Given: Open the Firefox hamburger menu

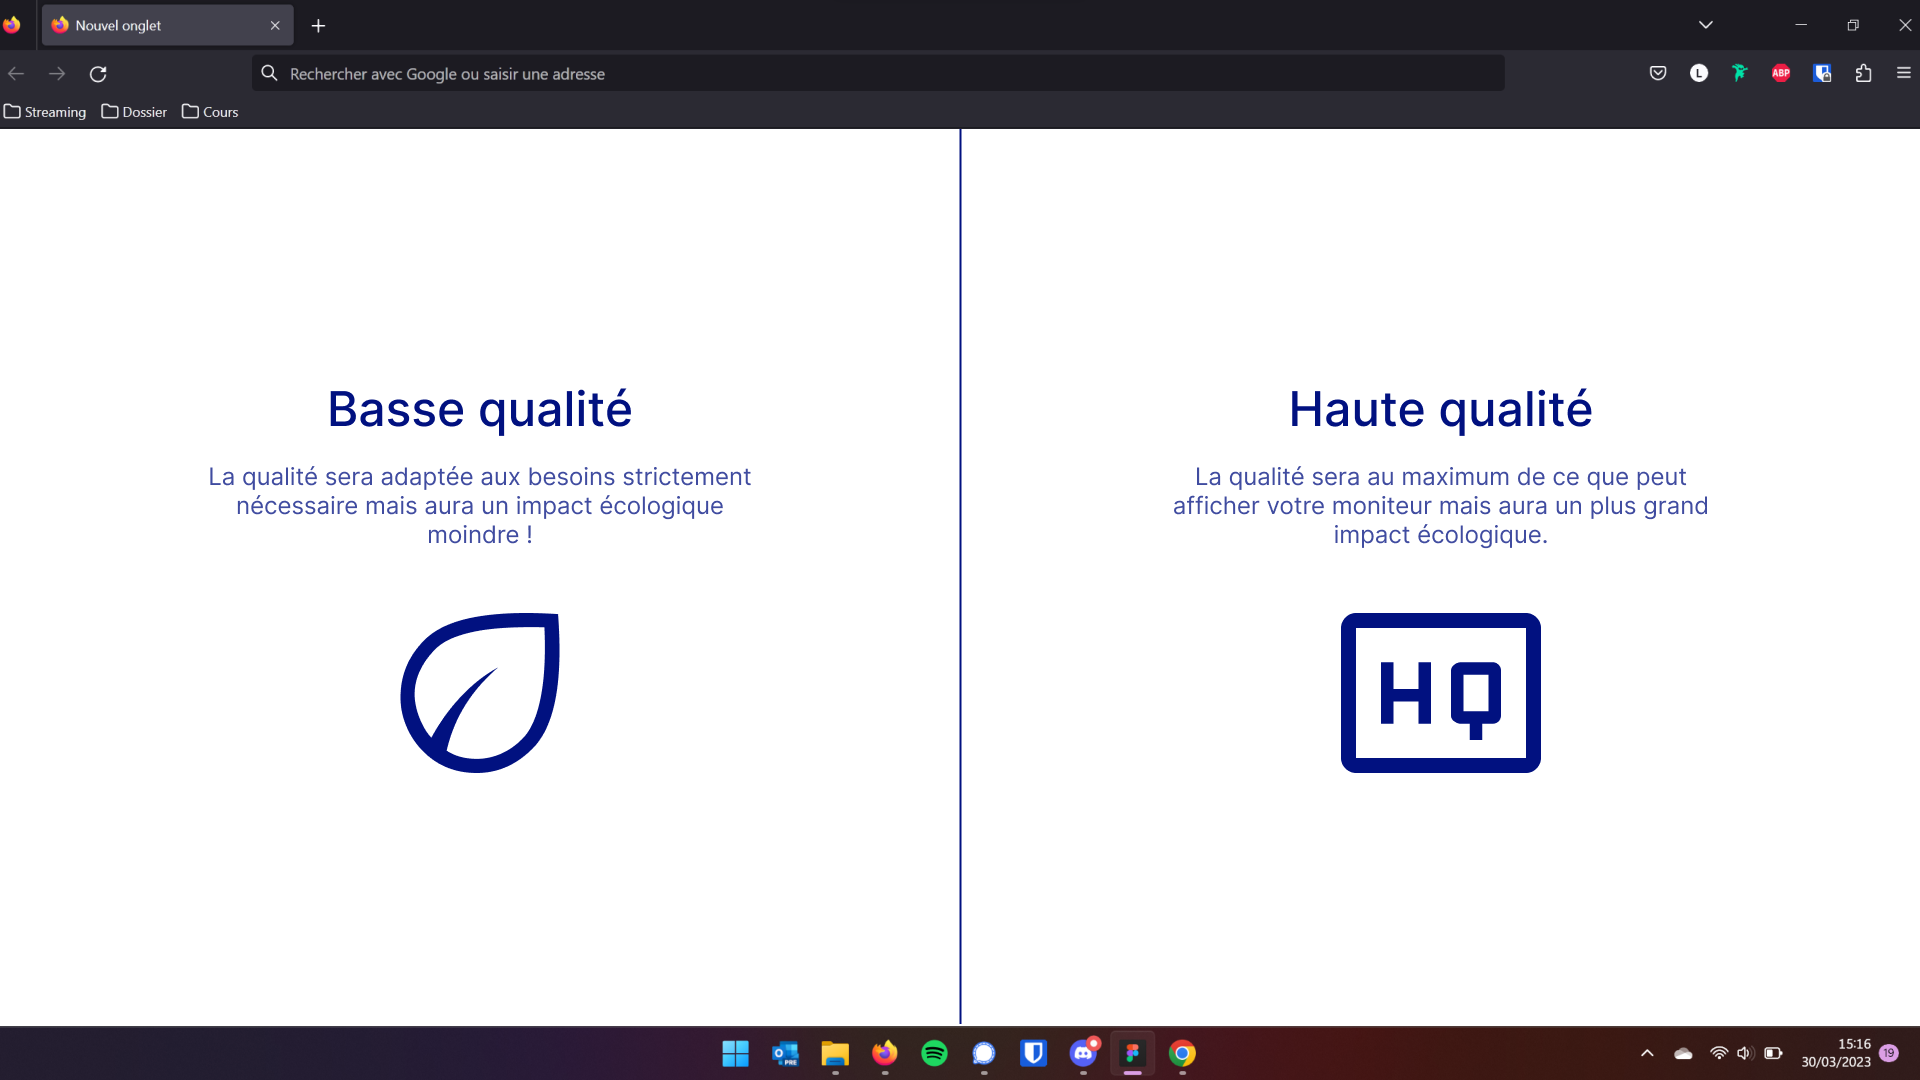Looking at the screenshot, I should [1903, 73].
